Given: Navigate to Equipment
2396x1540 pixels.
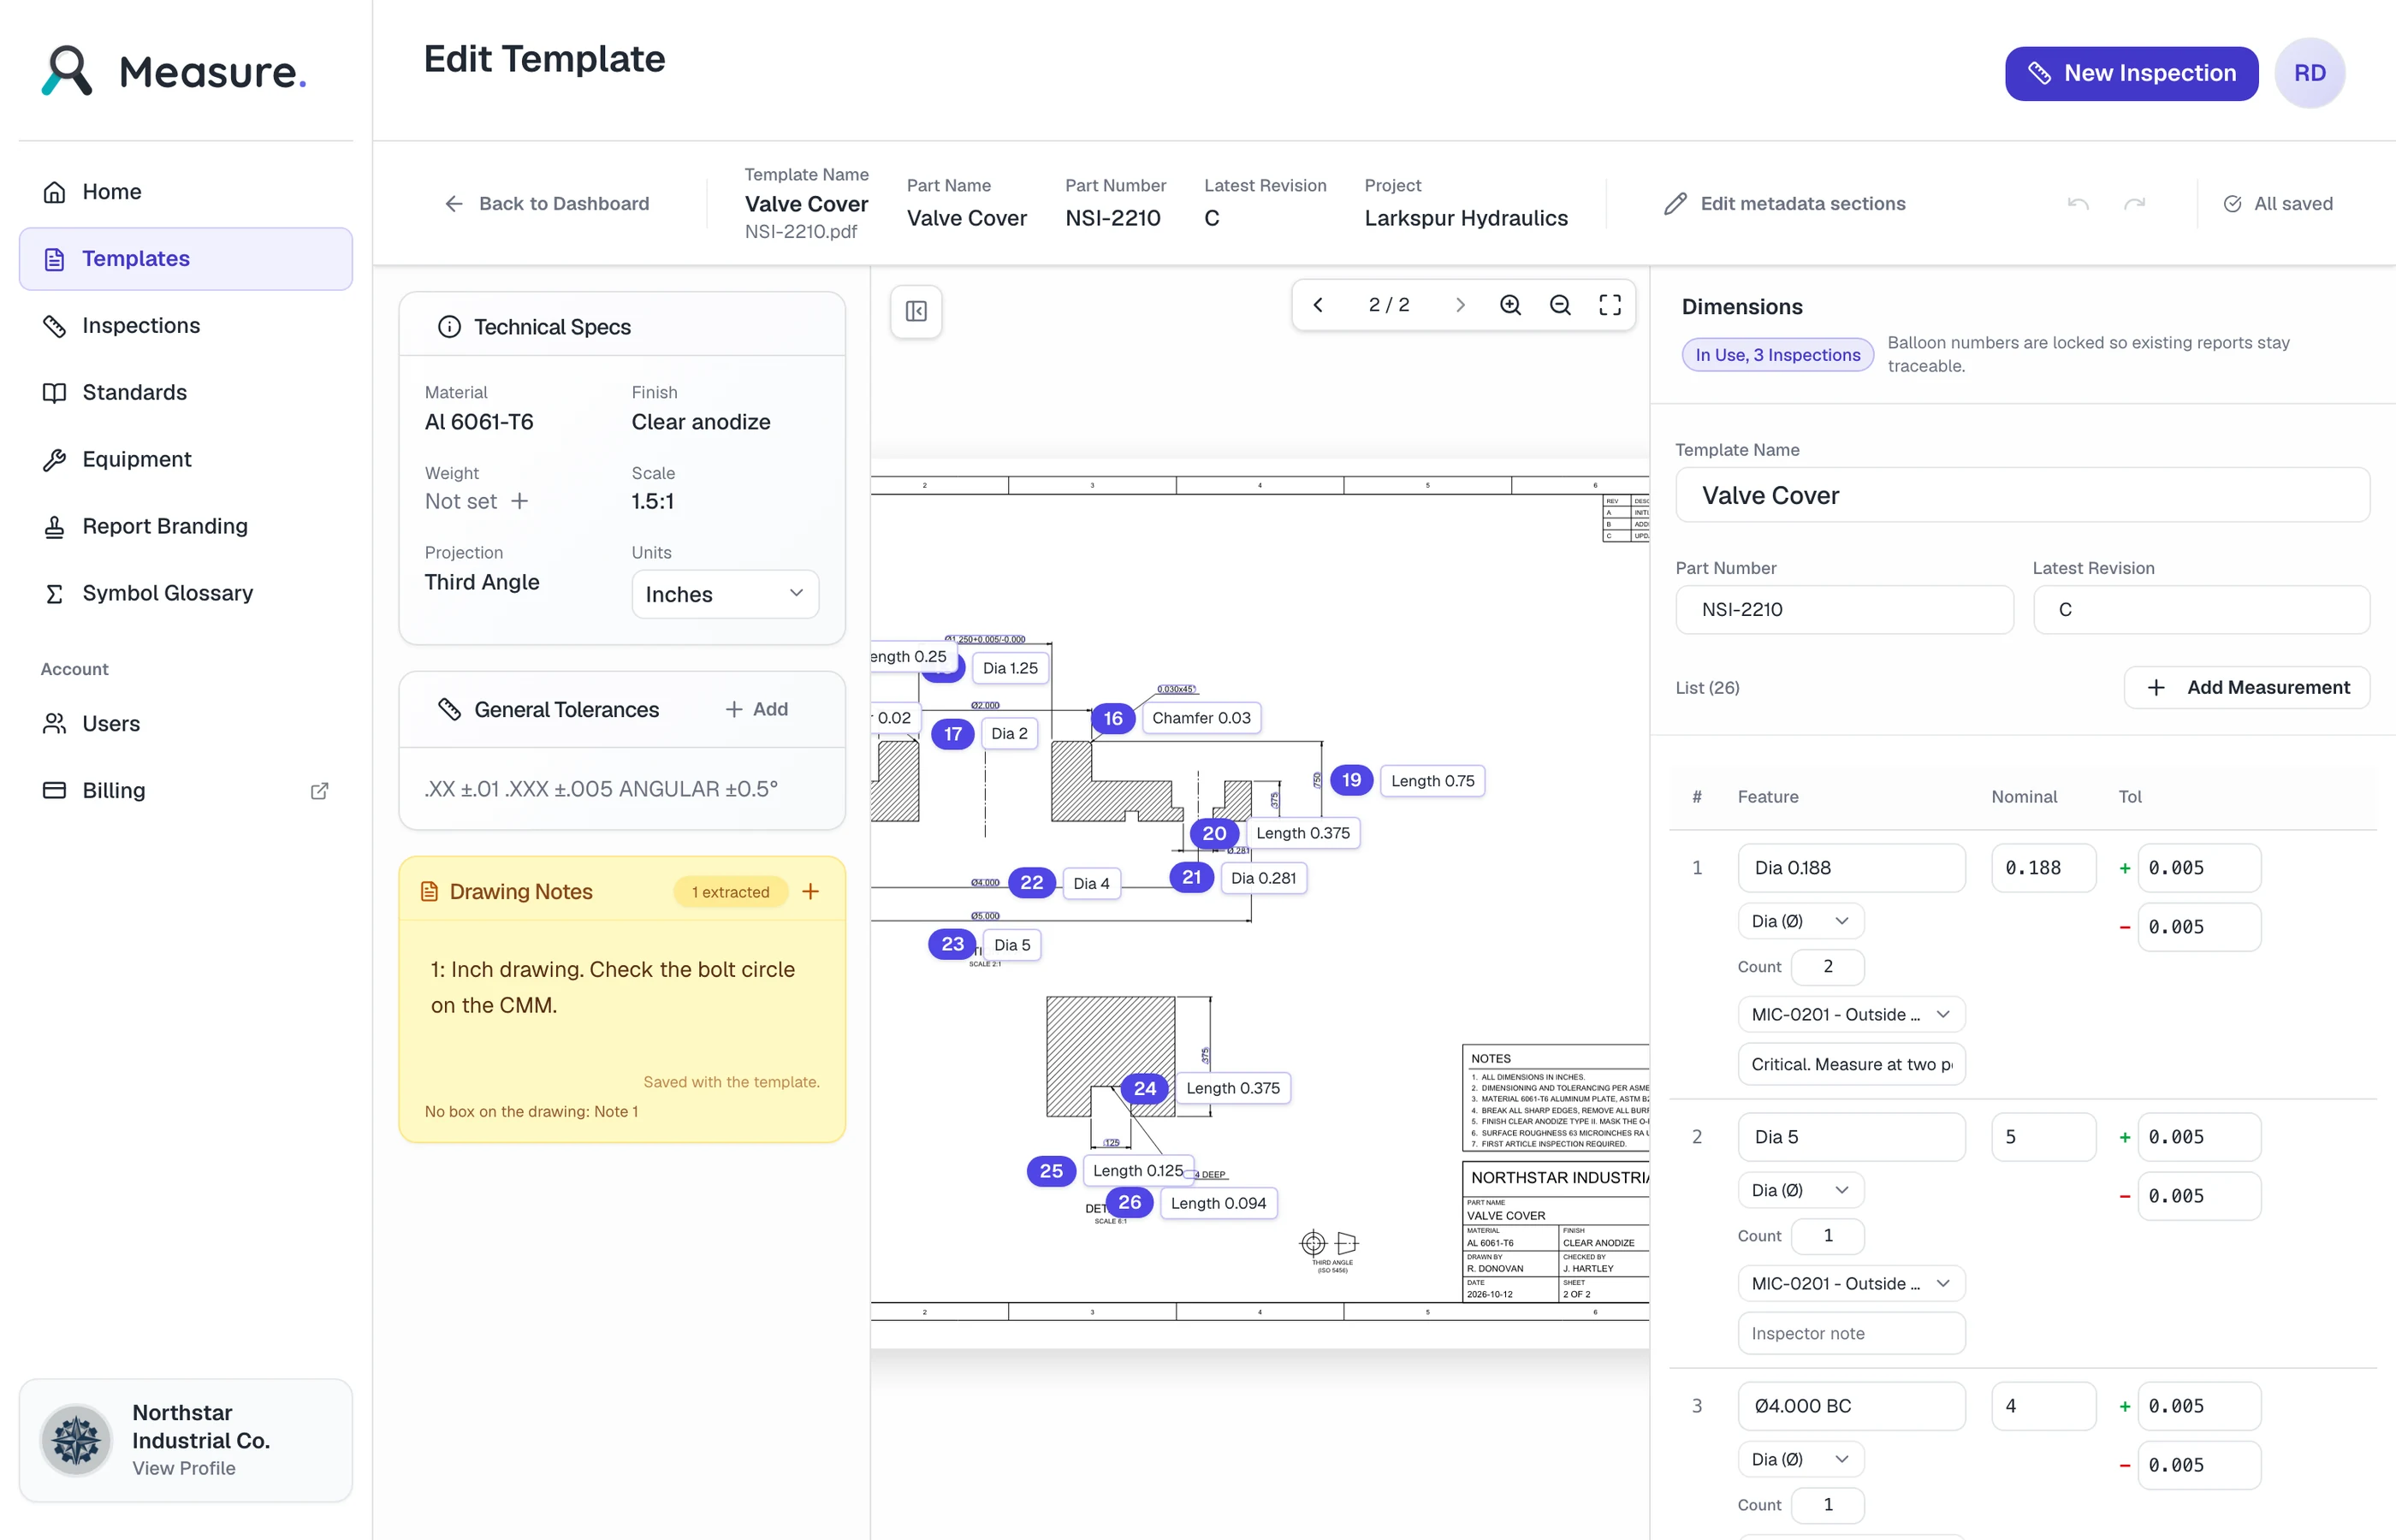Looking at the screenshot, I should pos(185,459).
